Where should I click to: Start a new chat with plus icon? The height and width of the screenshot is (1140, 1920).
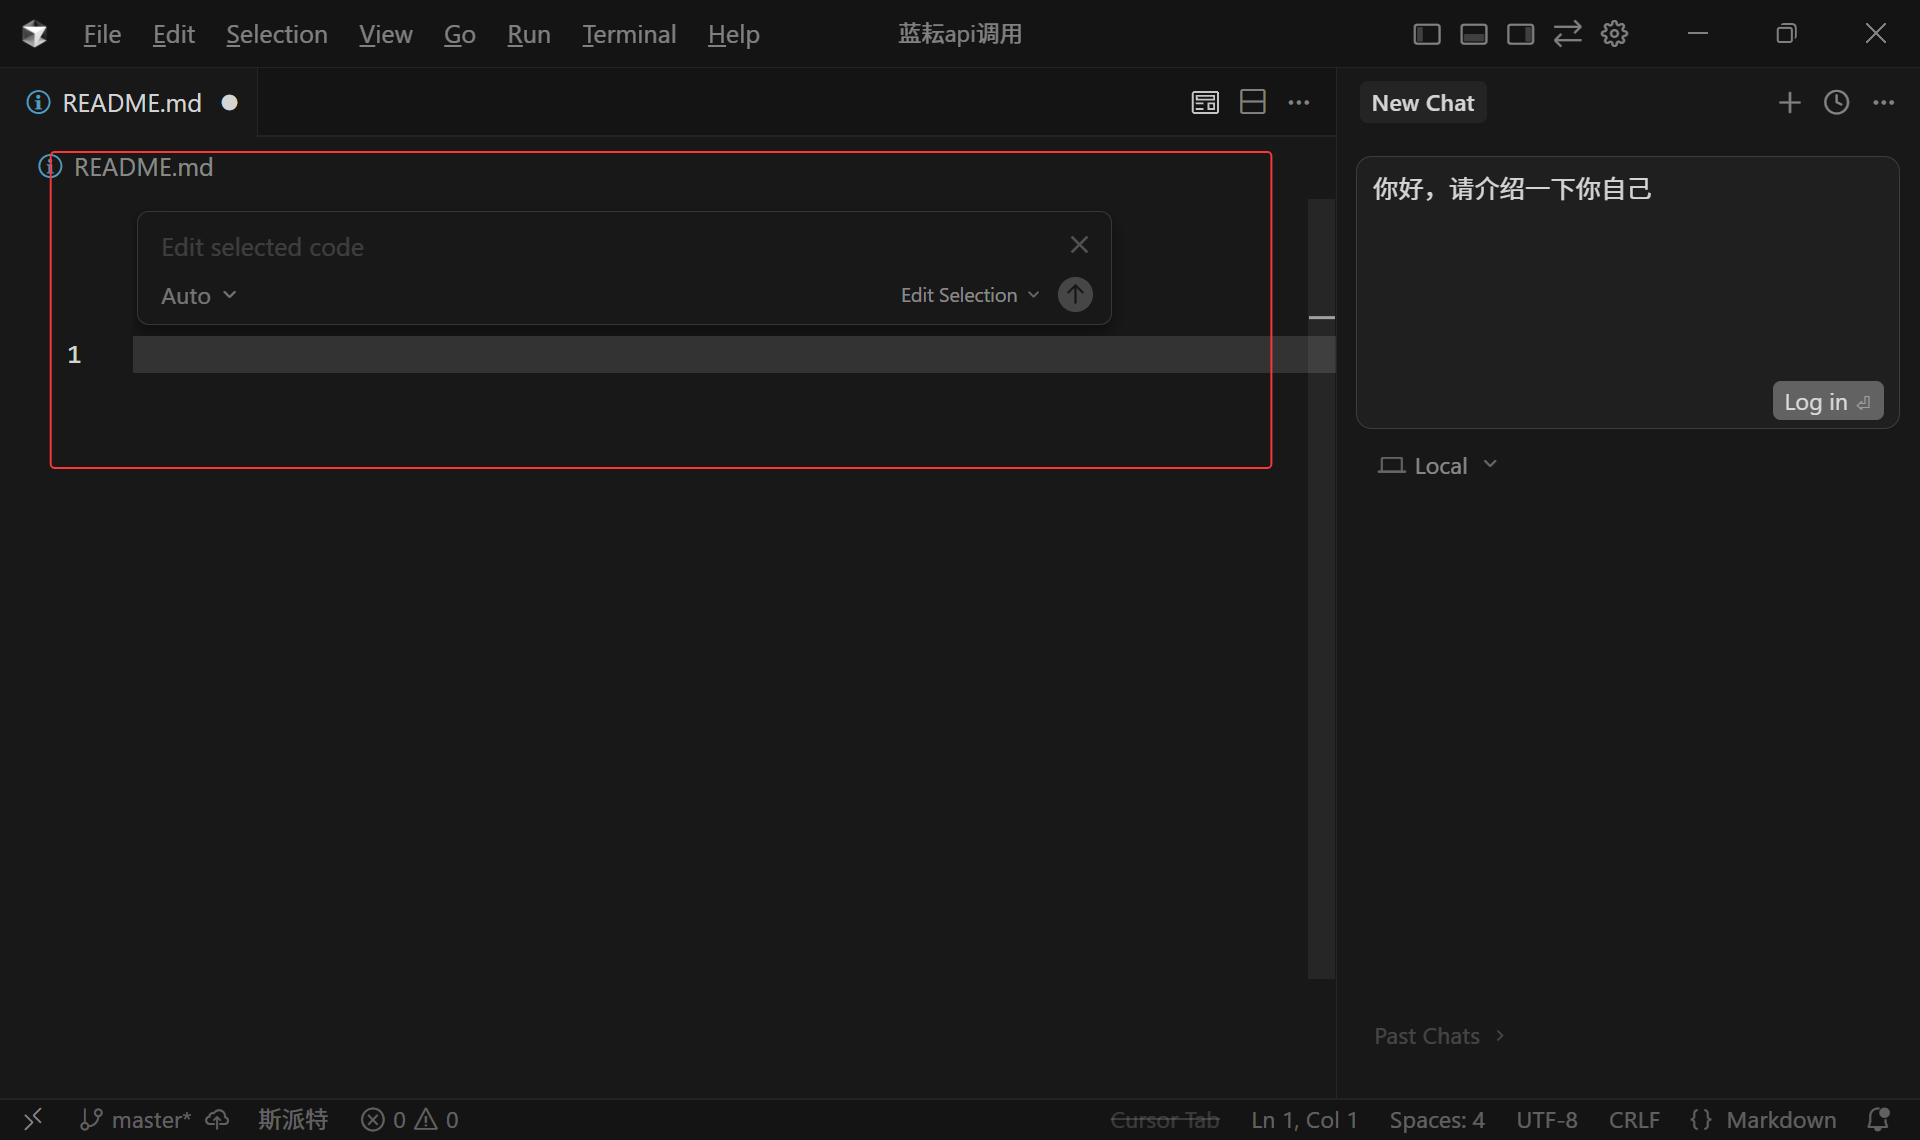[x=1789, y=102]
